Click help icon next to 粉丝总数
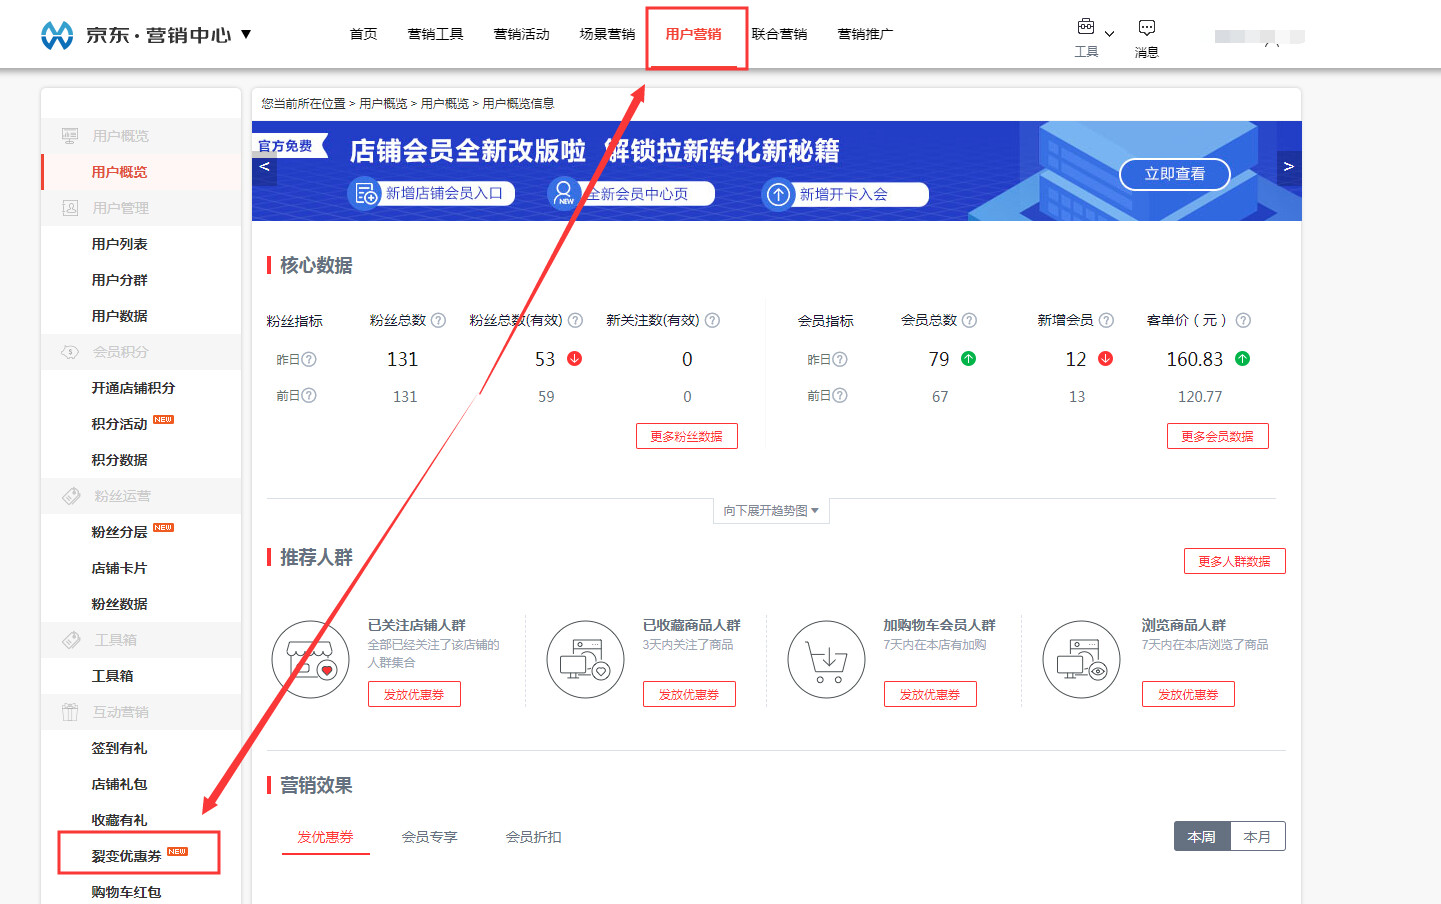The height and width of the screenshot is (904, 1441). (438, 320)
